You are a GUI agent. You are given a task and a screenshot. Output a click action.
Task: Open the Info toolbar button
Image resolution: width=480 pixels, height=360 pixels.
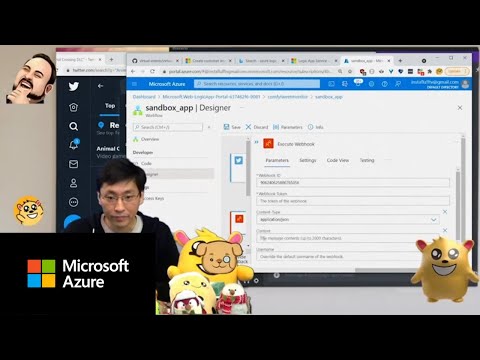pos(315,127)
